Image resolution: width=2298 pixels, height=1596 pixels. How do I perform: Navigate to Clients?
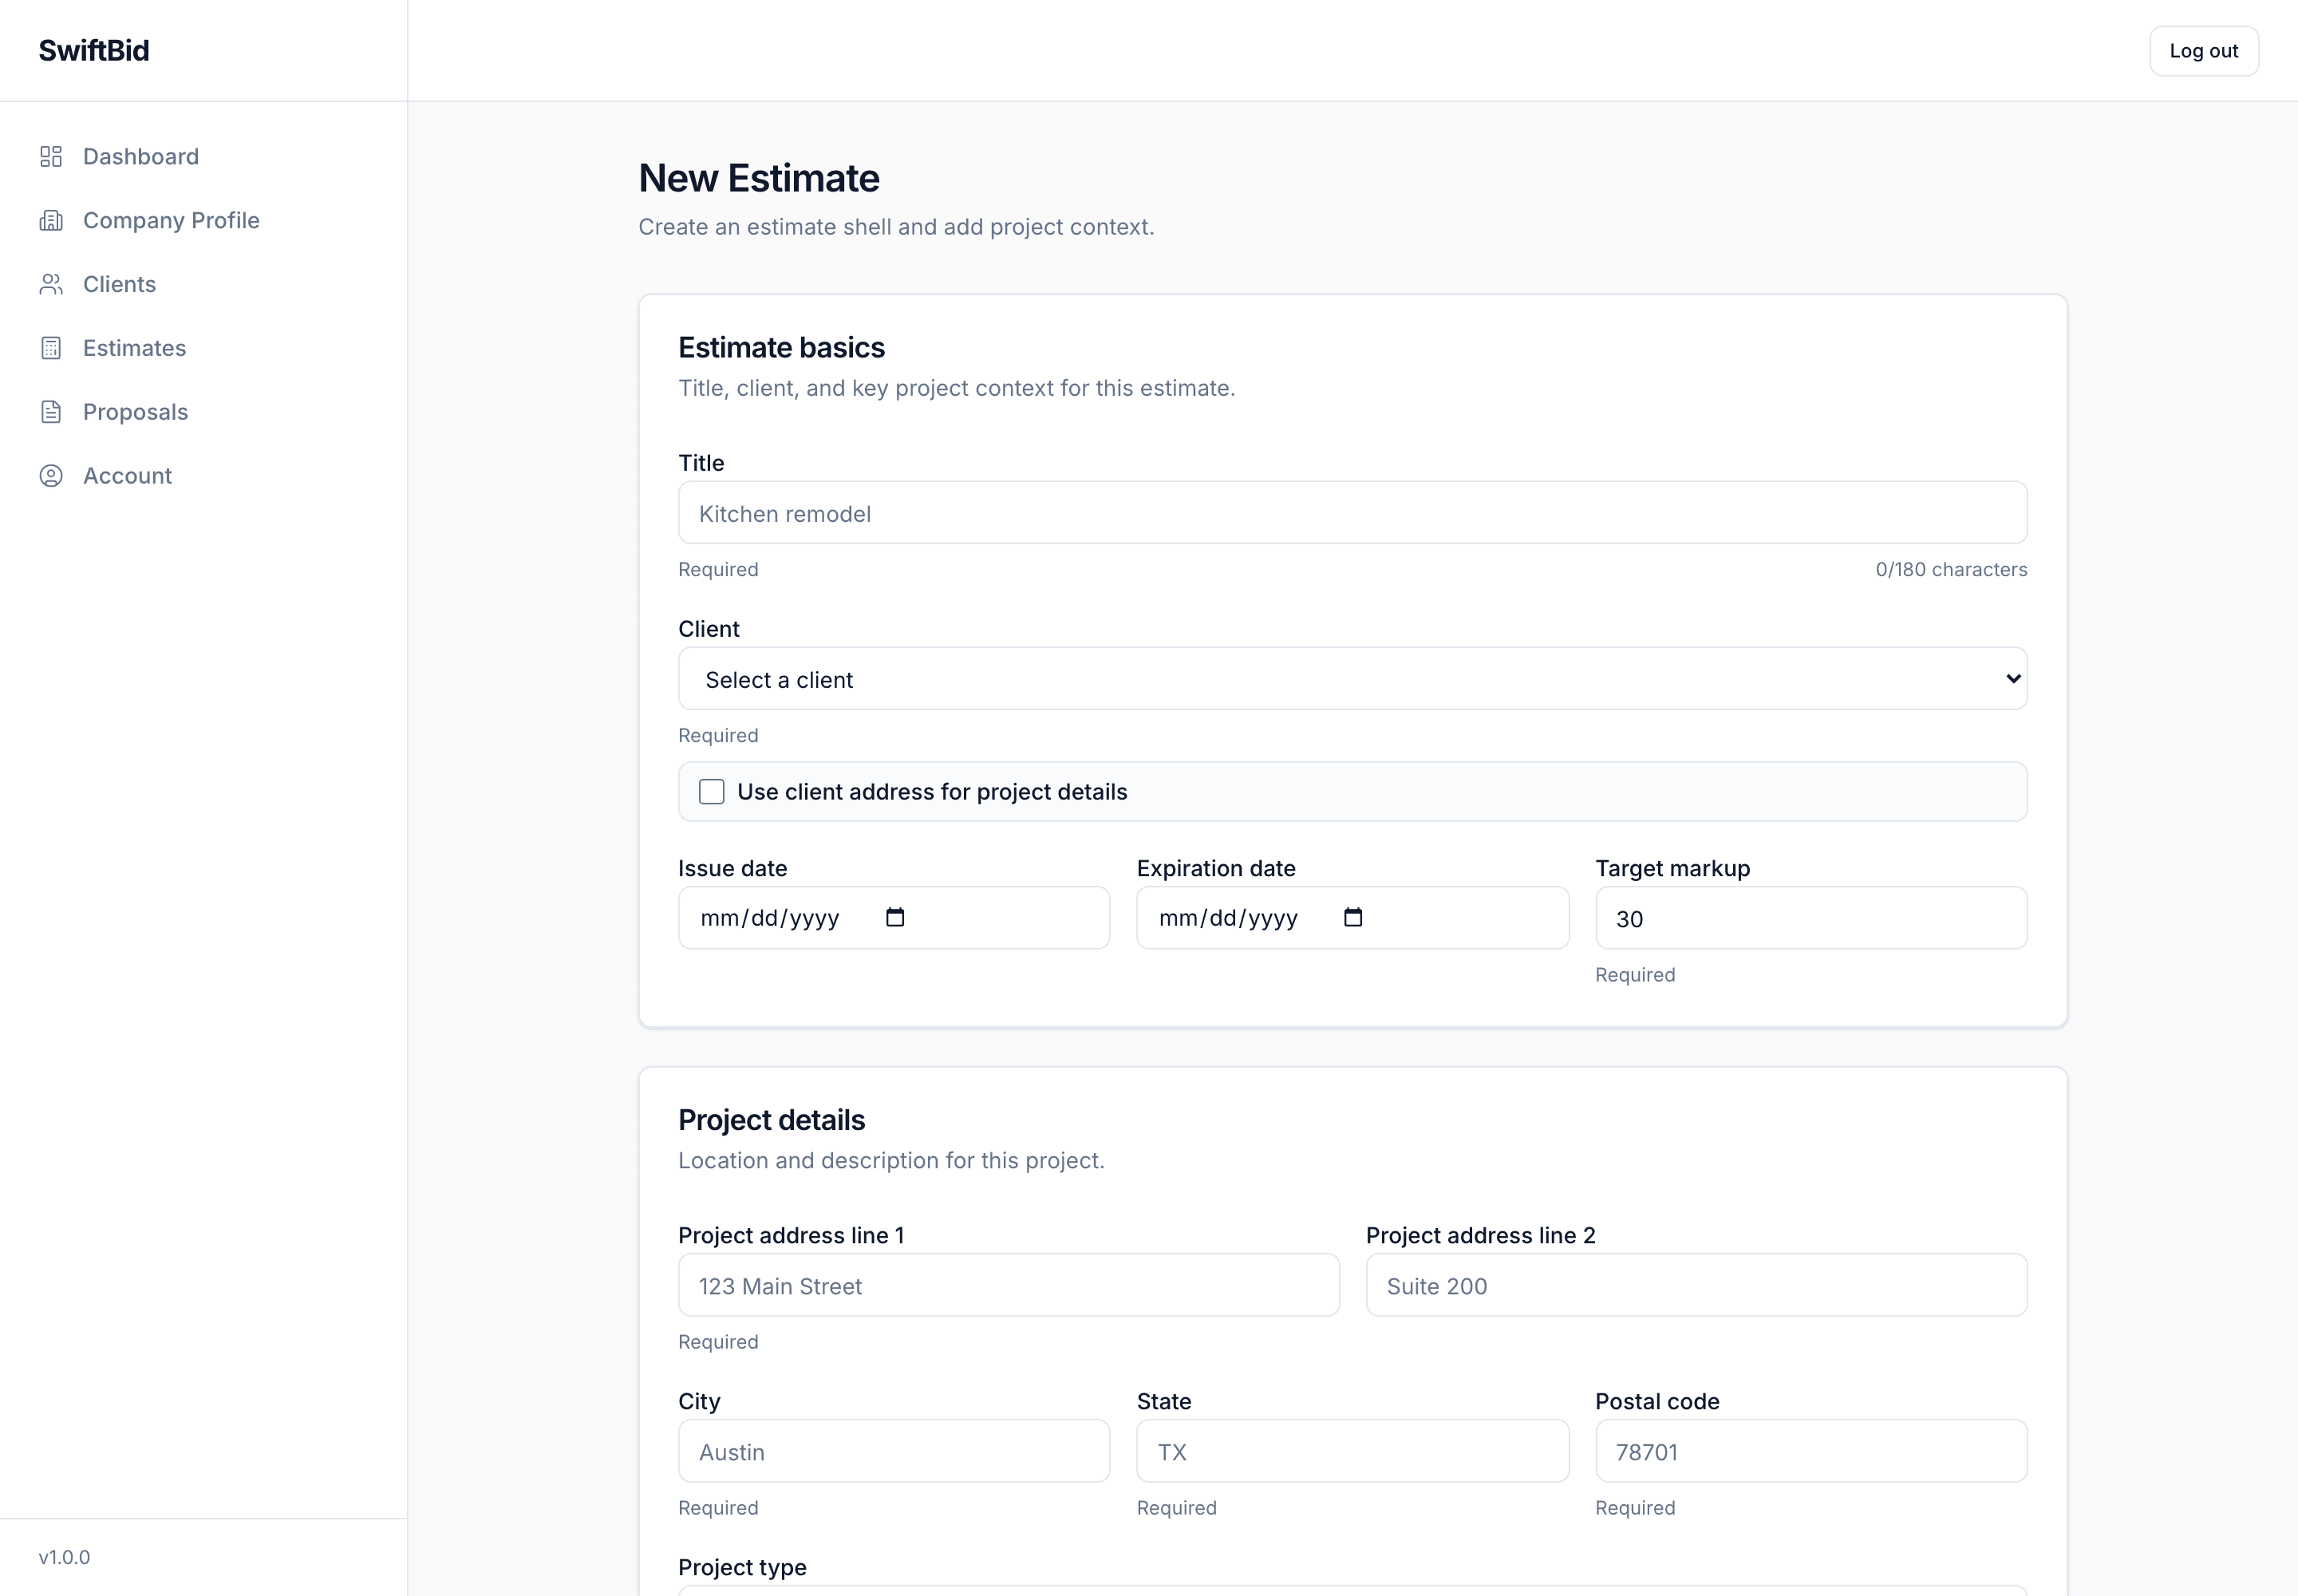[119, 285]
